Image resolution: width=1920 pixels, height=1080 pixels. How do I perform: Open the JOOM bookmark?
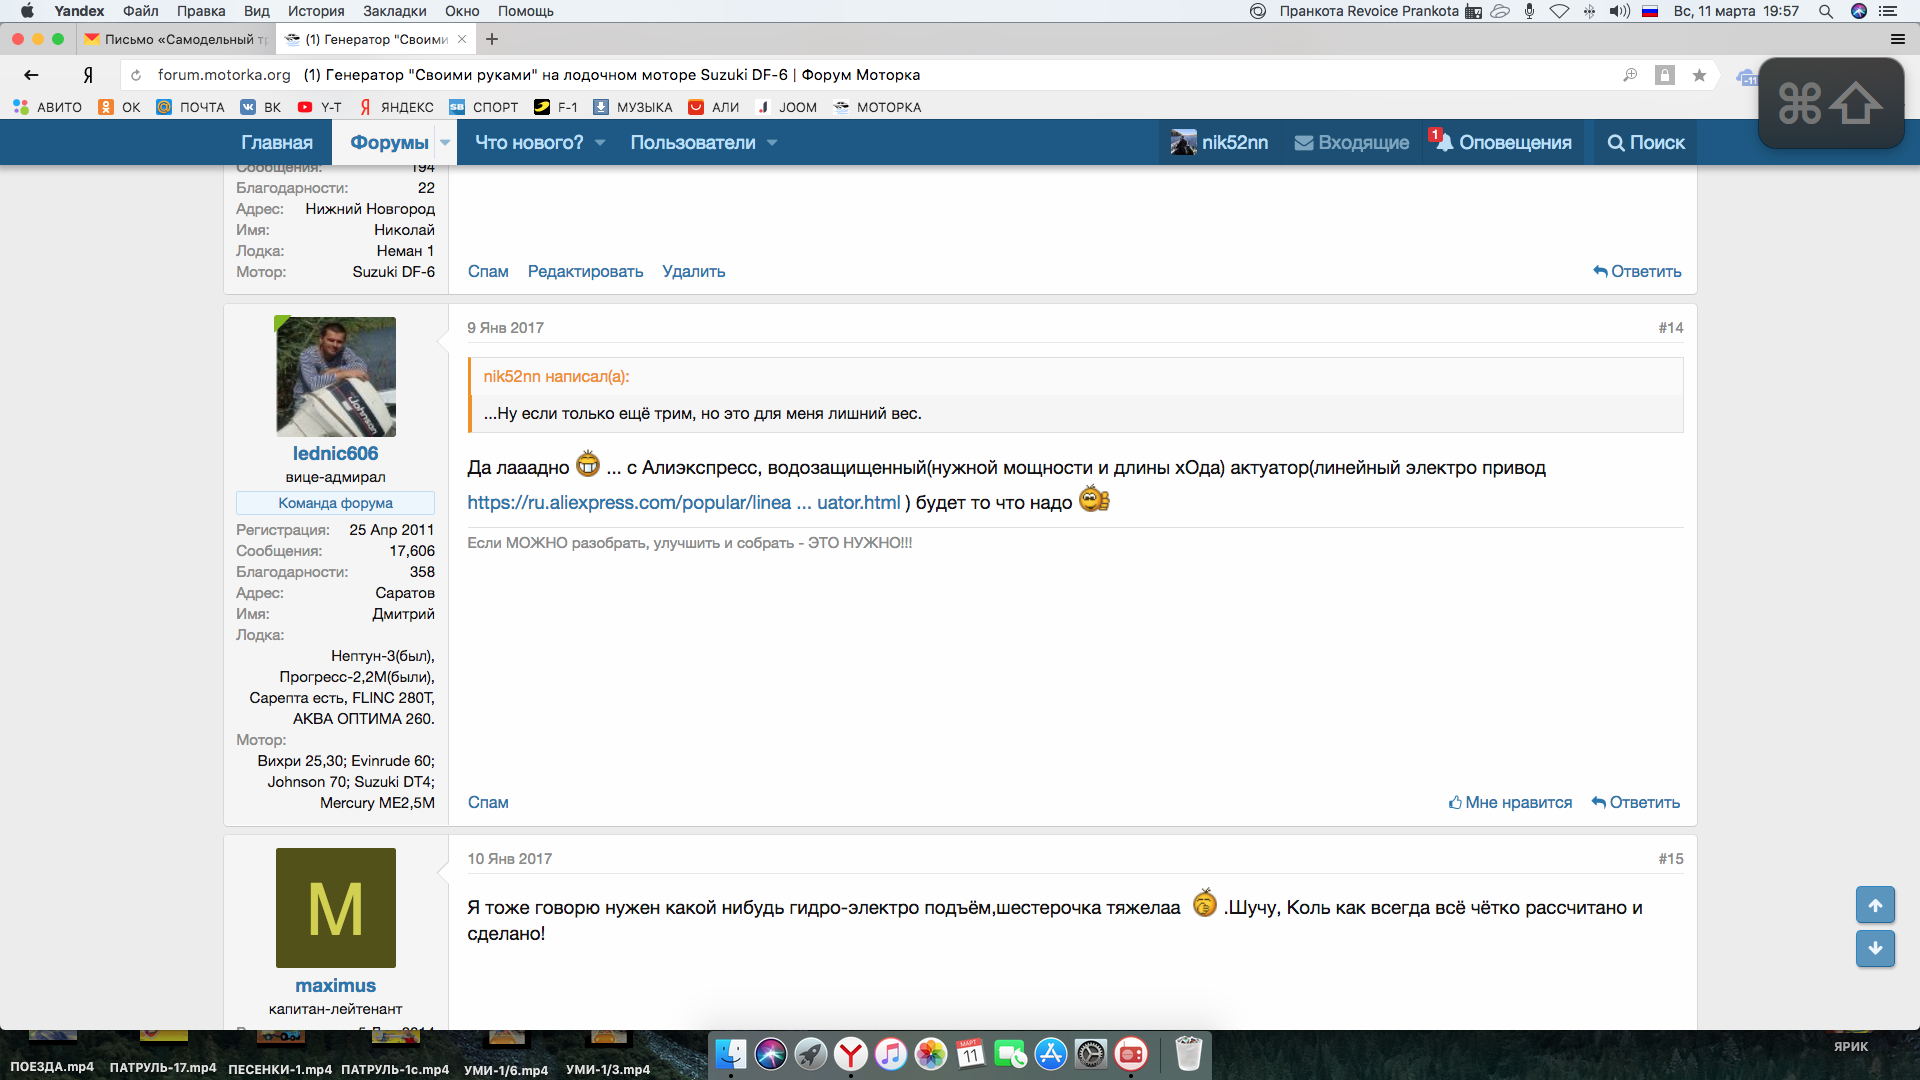[x=787, y=107]
